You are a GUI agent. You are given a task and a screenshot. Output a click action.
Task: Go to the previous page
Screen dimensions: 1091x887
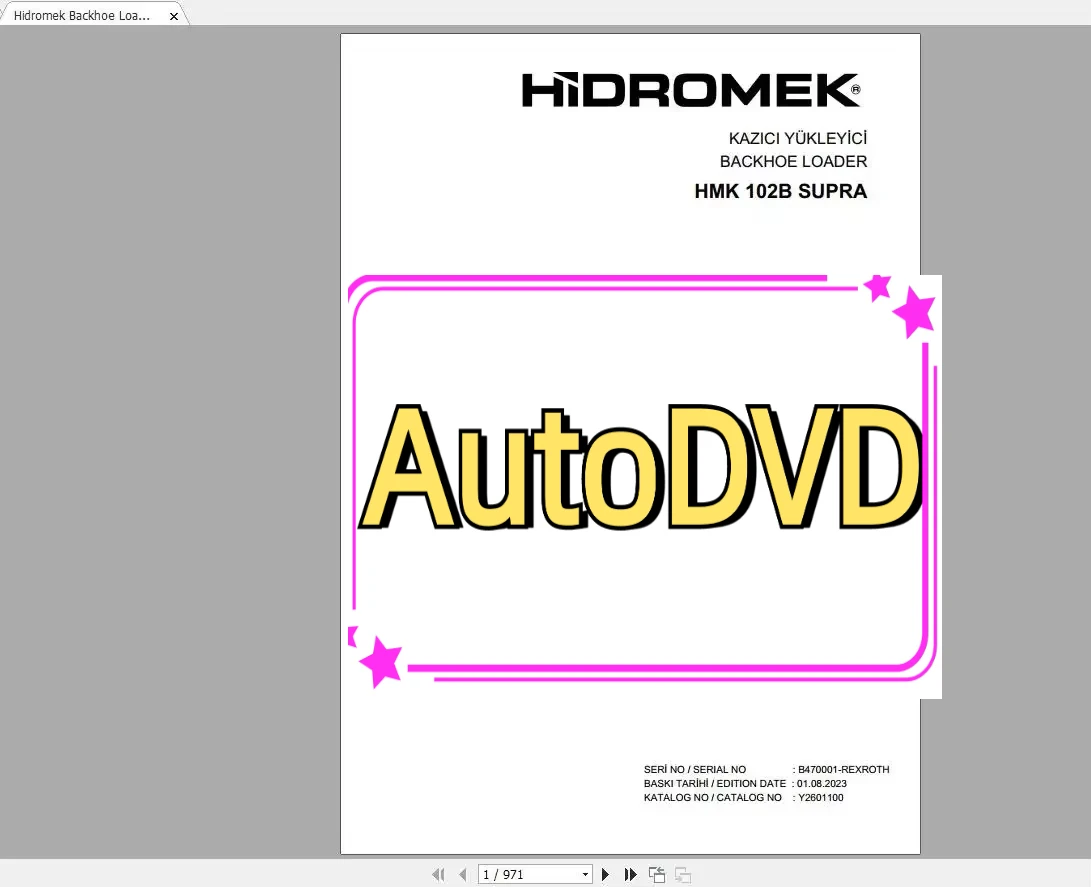pyautogui.click(x=463, y=874)
